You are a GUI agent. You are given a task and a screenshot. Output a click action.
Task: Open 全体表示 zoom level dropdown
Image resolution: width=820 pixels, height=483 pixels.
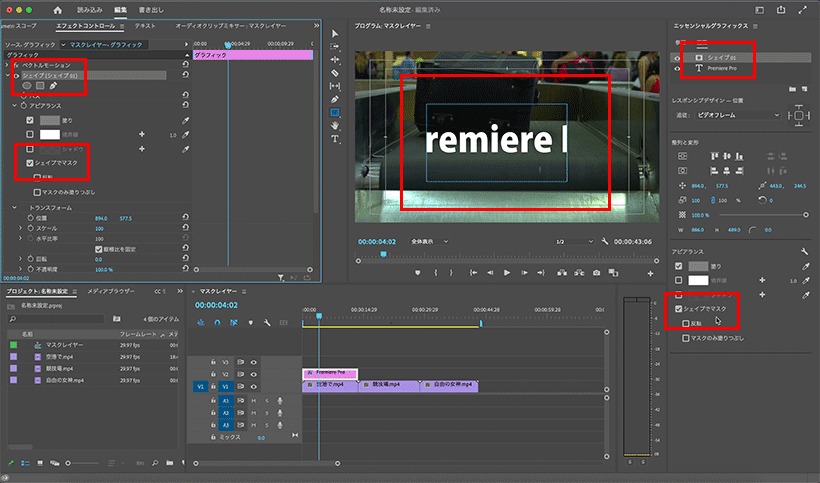(429, 242)
